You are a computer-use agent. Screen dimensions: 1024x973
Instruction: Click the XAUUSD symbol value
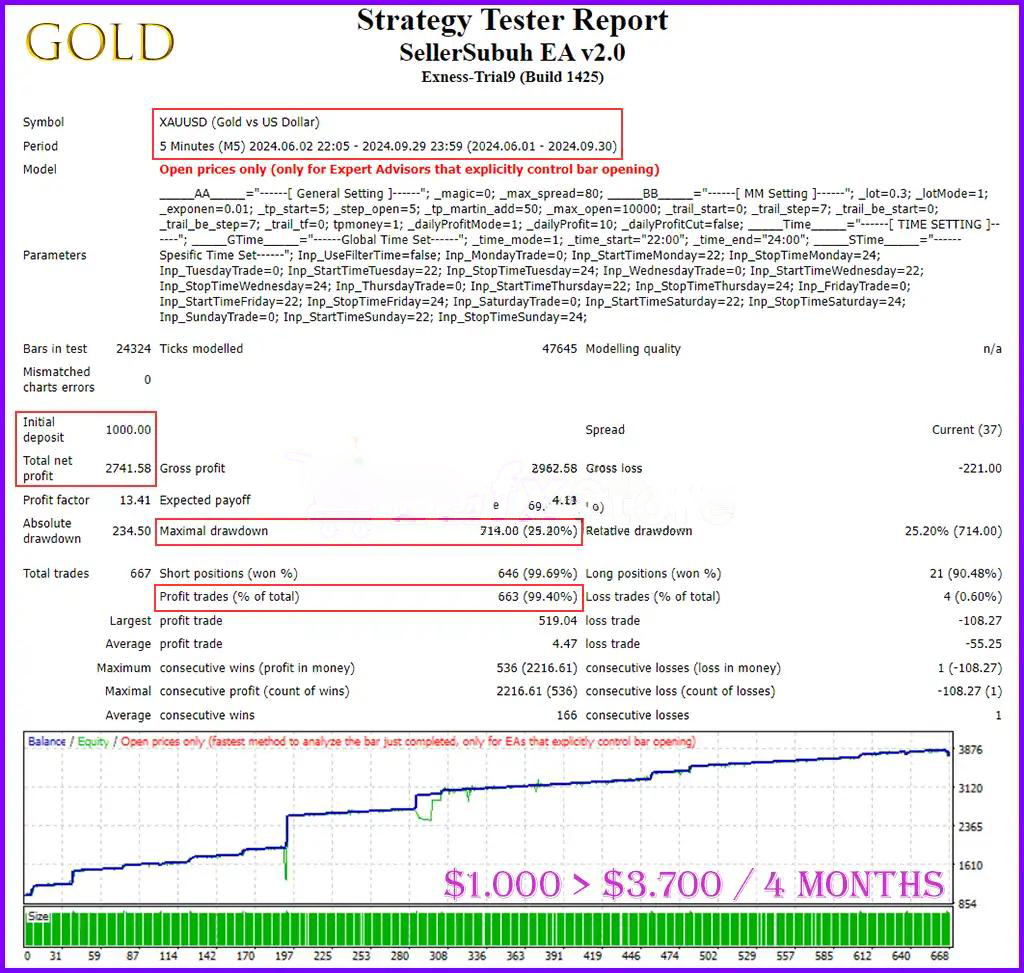coord(239,122)
